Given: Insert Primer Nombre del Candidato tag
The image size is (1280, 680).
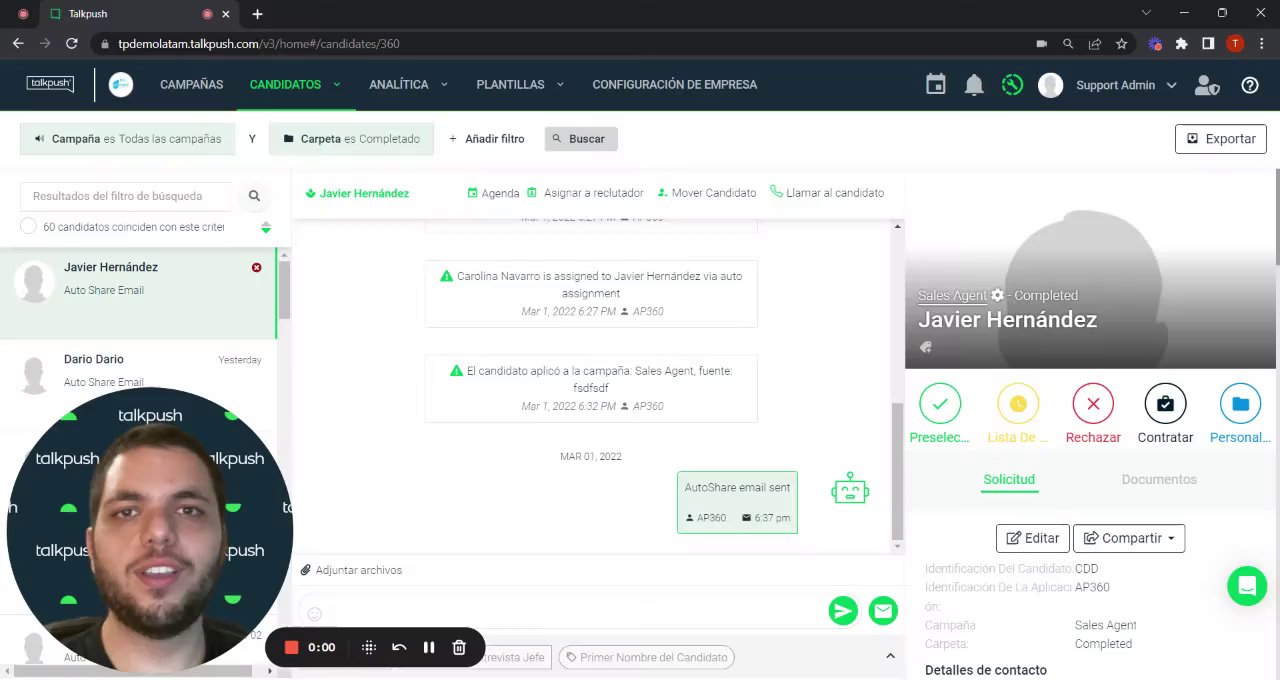Looking at the screenshot, I should tap(646, 657).
